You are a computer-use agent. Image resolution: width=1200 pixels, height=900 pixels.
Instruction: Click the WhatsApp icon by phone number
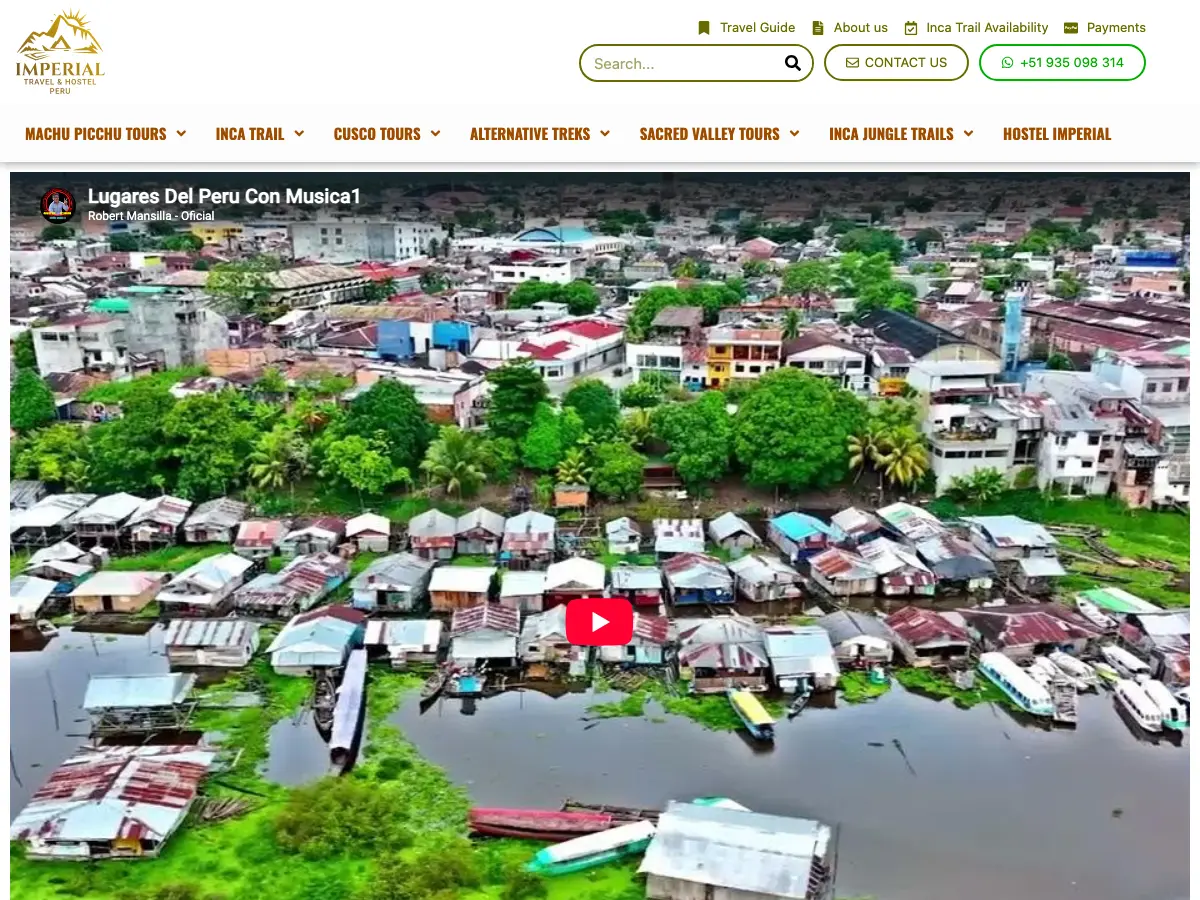1007,62
